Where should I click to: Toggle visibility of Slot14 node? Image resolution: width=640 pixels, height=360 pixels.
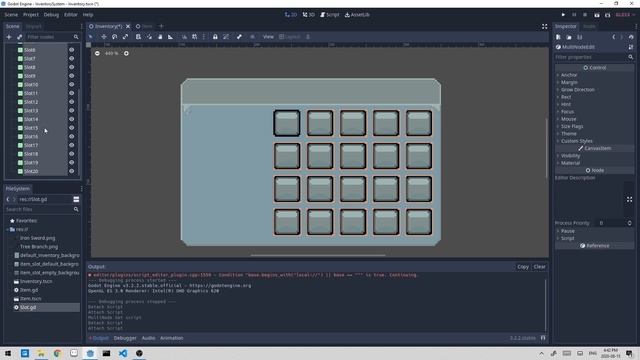[x=71, y=119]
